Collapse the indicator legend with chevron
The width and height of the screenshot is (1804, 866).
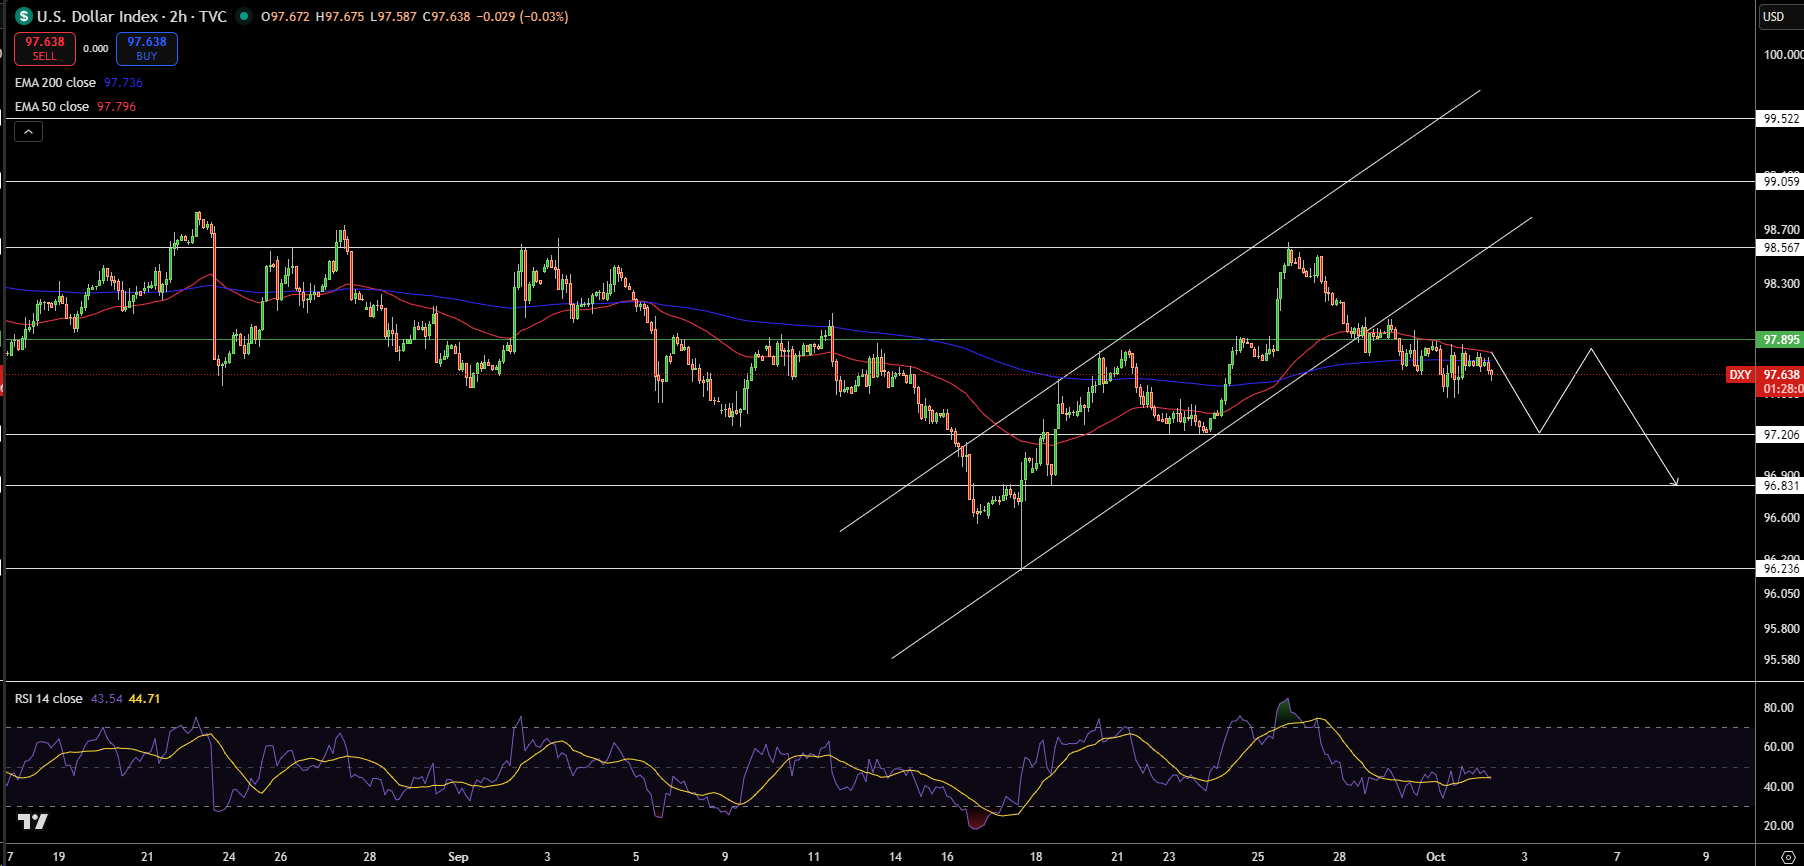[28, 131]
